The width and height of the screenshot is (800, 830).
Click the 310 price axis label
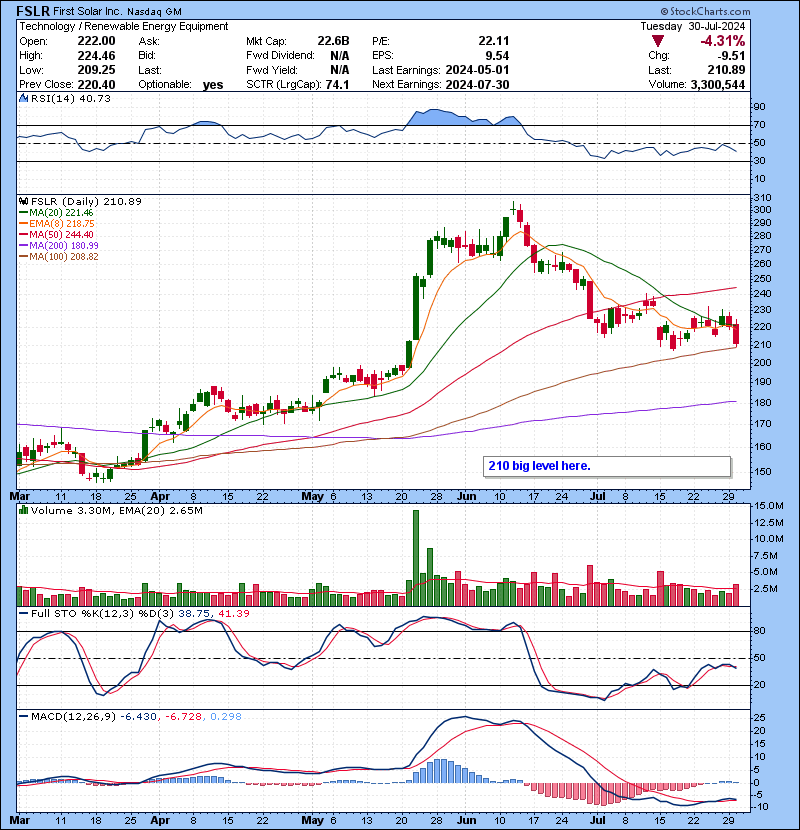[x=762, y=197]
